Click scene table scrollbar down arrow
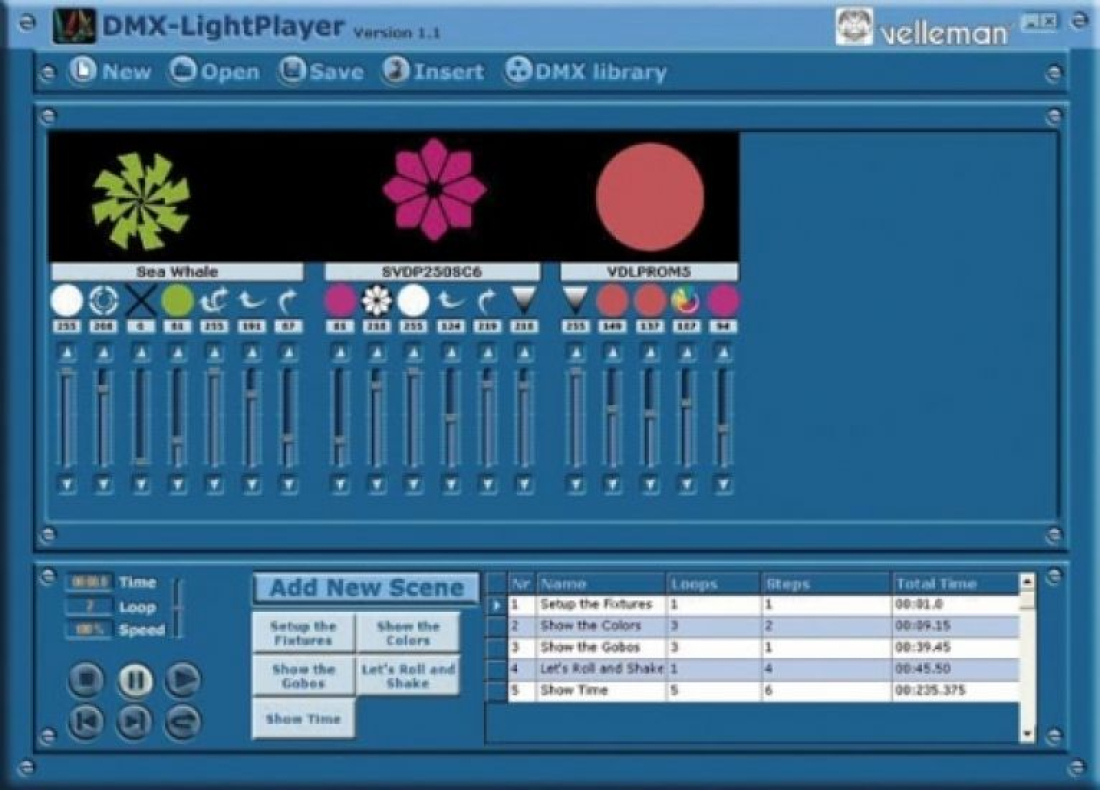1100x790 pixels. click(x=1027, y=734)
